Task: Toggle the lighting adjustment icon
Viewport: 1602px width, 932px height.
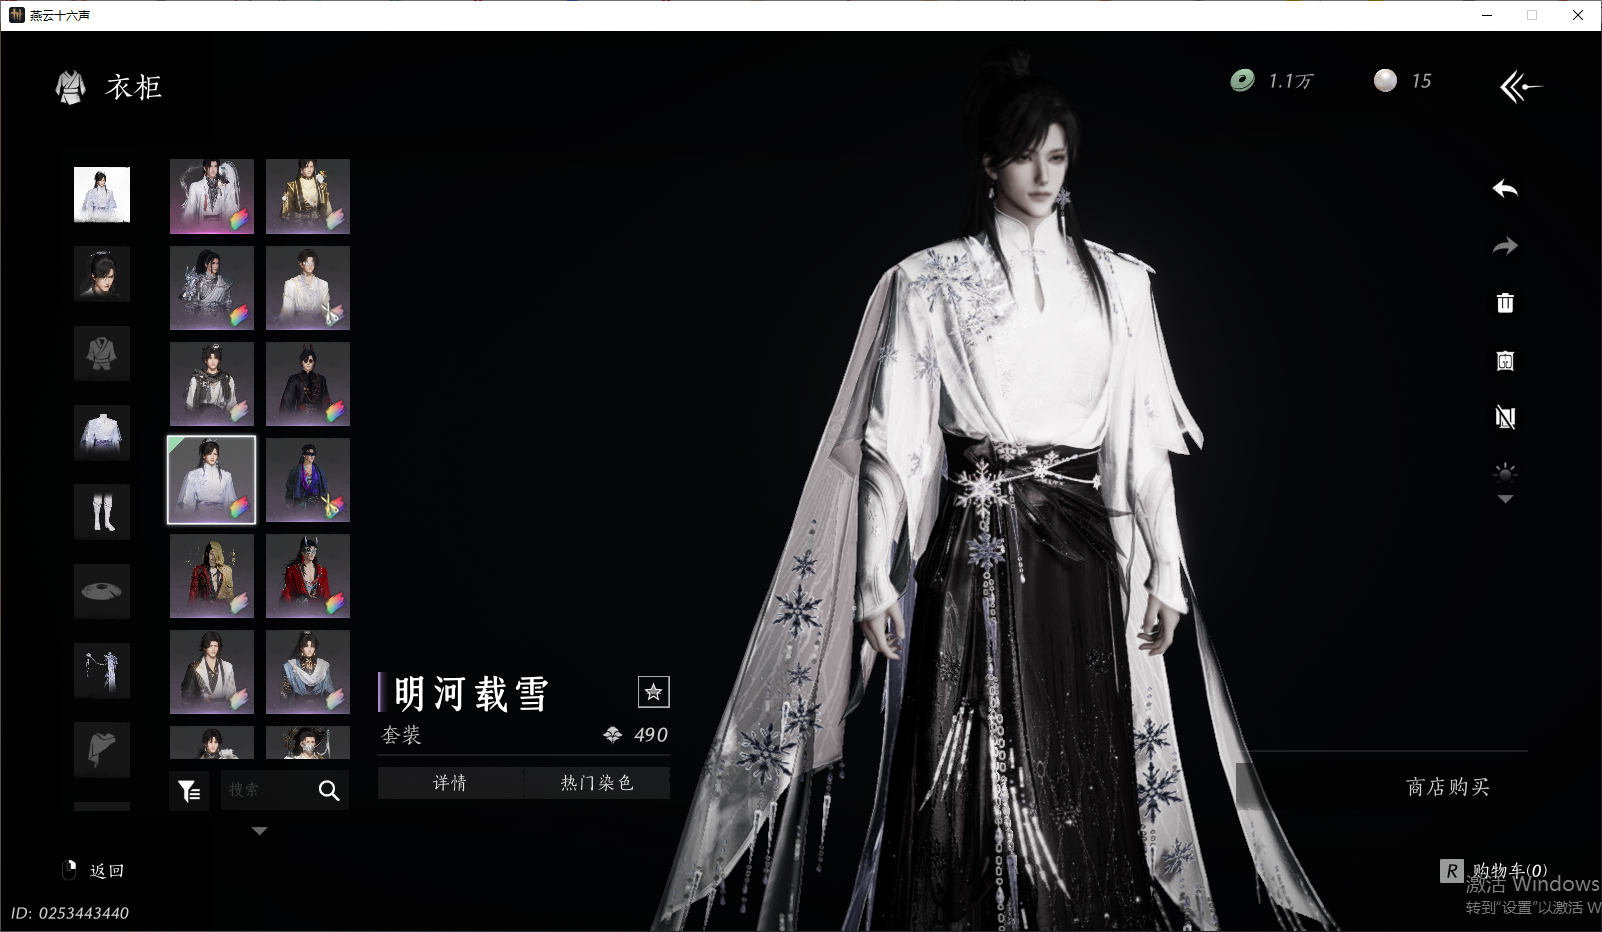Action: pyautogui.click(x=1505, y=474)
